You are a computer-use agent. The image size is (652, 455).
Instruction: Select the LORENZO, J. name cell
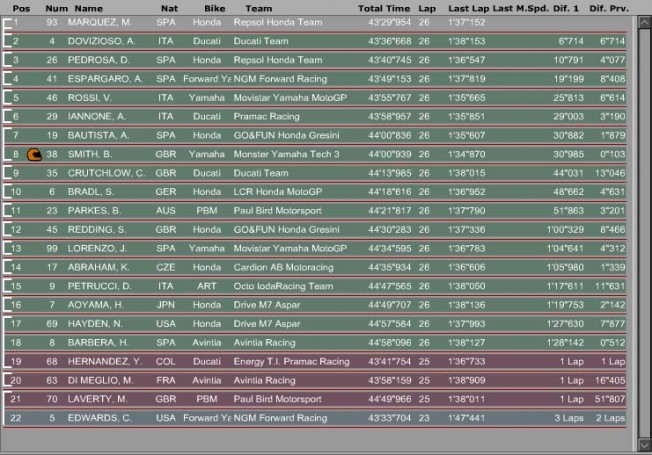[x=97, y=248]
